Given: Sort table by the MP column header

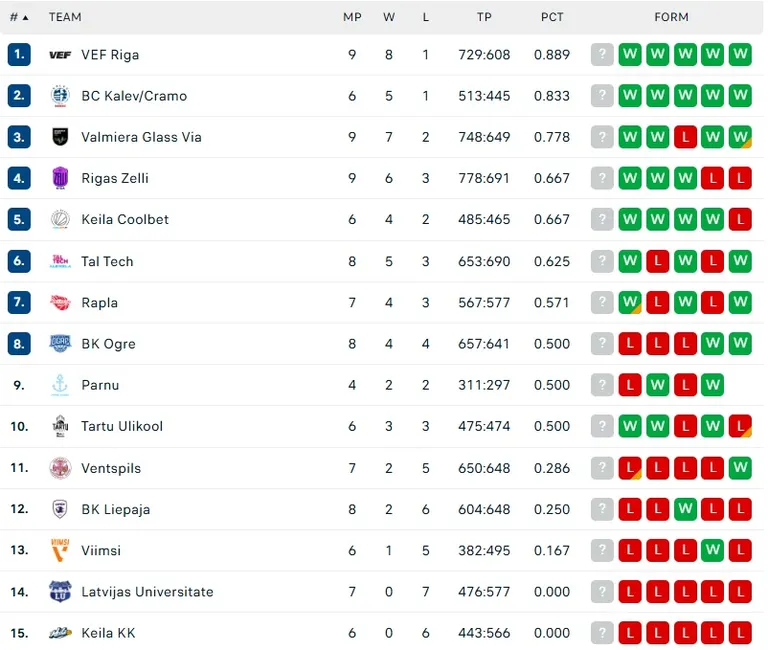Looking at the screenshot, I should pyautogui.click(x=352, y=17).
